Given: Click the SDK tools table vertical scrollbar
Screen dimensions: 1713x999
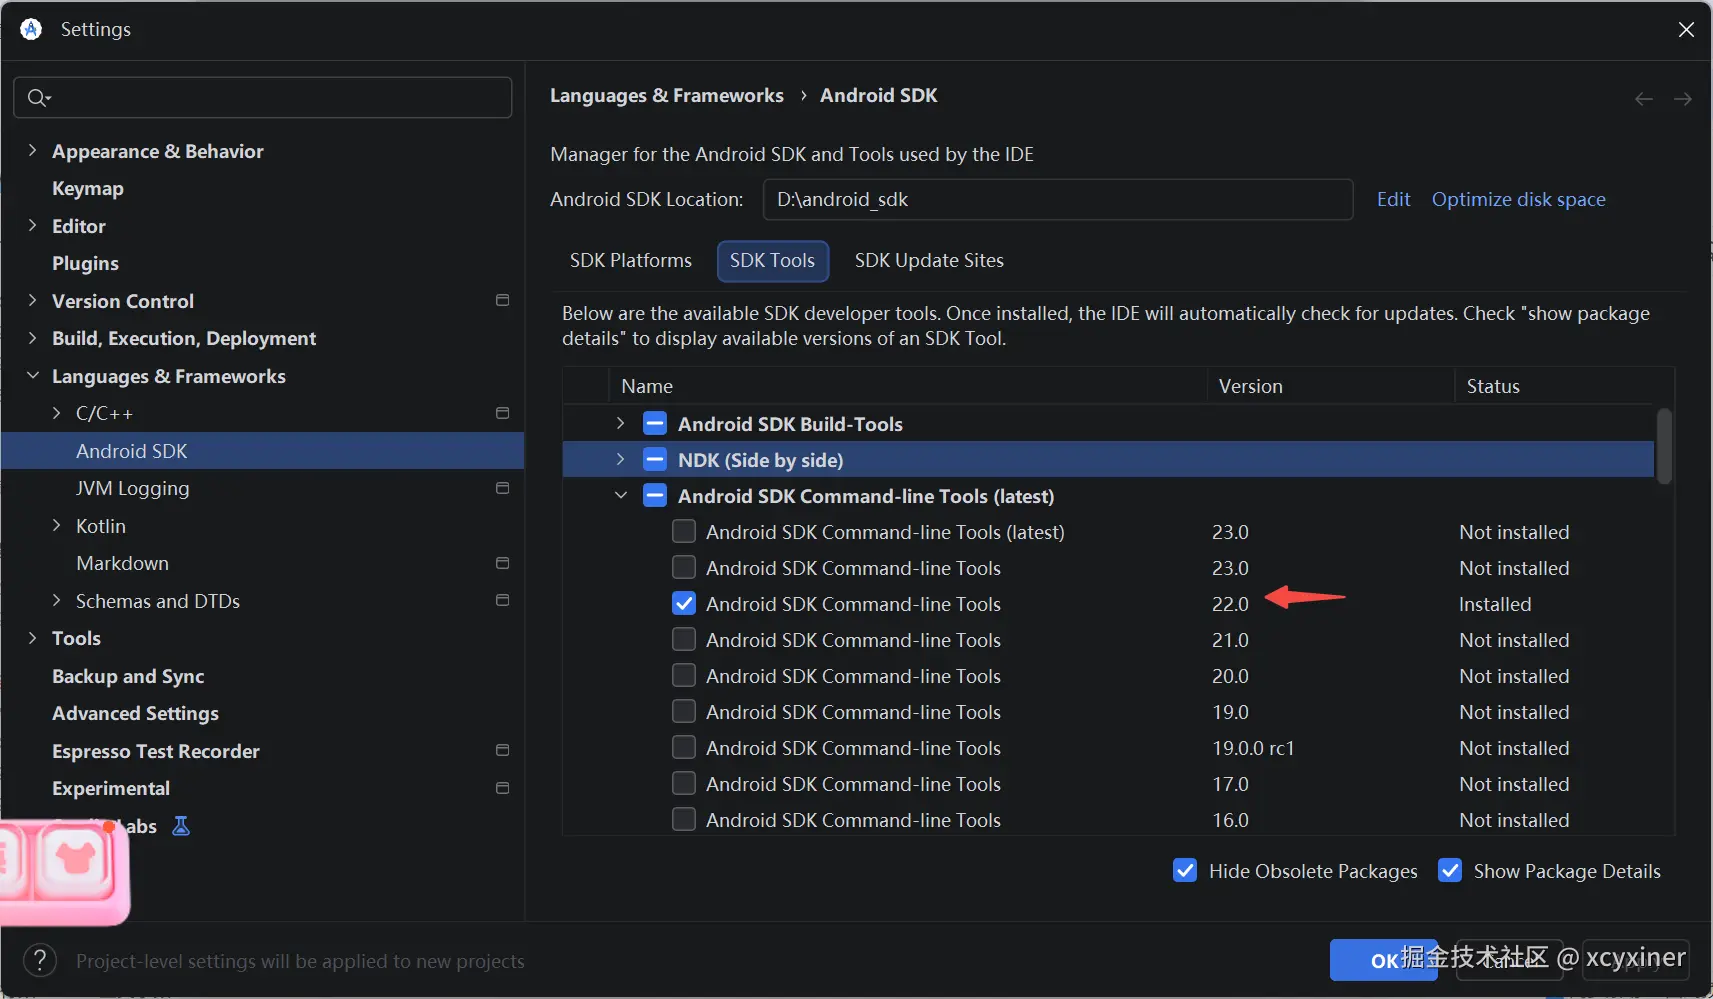Looking at the screenshot, I should click(x=1664, y=446).
